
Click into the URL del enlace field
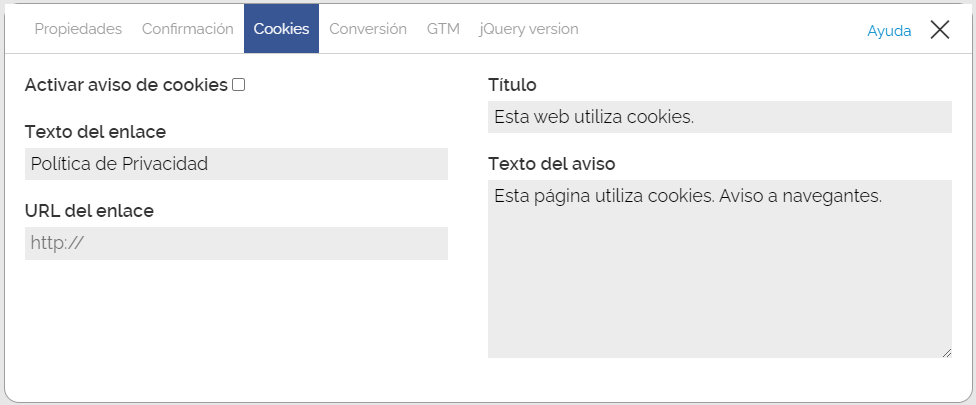pyautogui.click(x=236, y=243)
